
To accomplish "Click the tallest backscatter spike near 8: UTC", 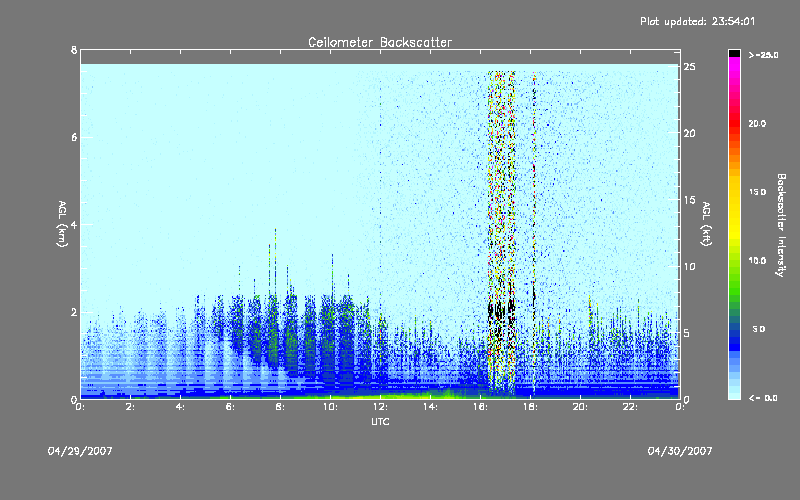I will 276,261.
